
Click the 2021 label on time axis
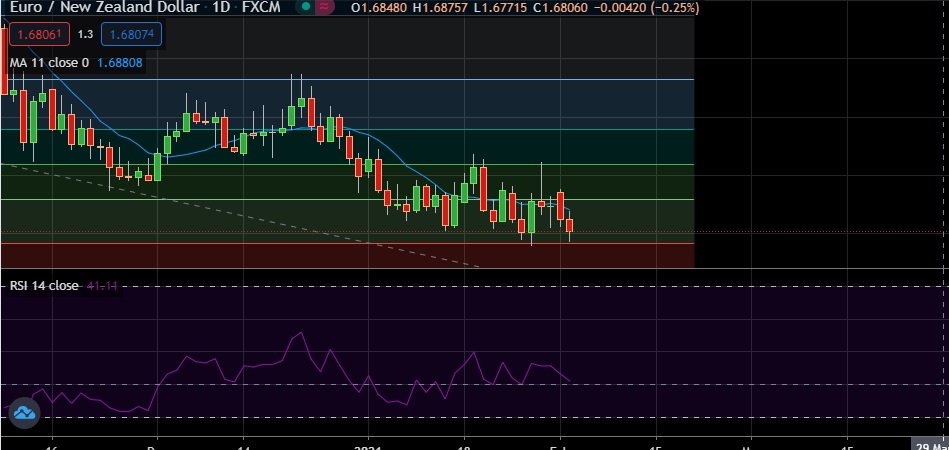click(x=368, y=447)
